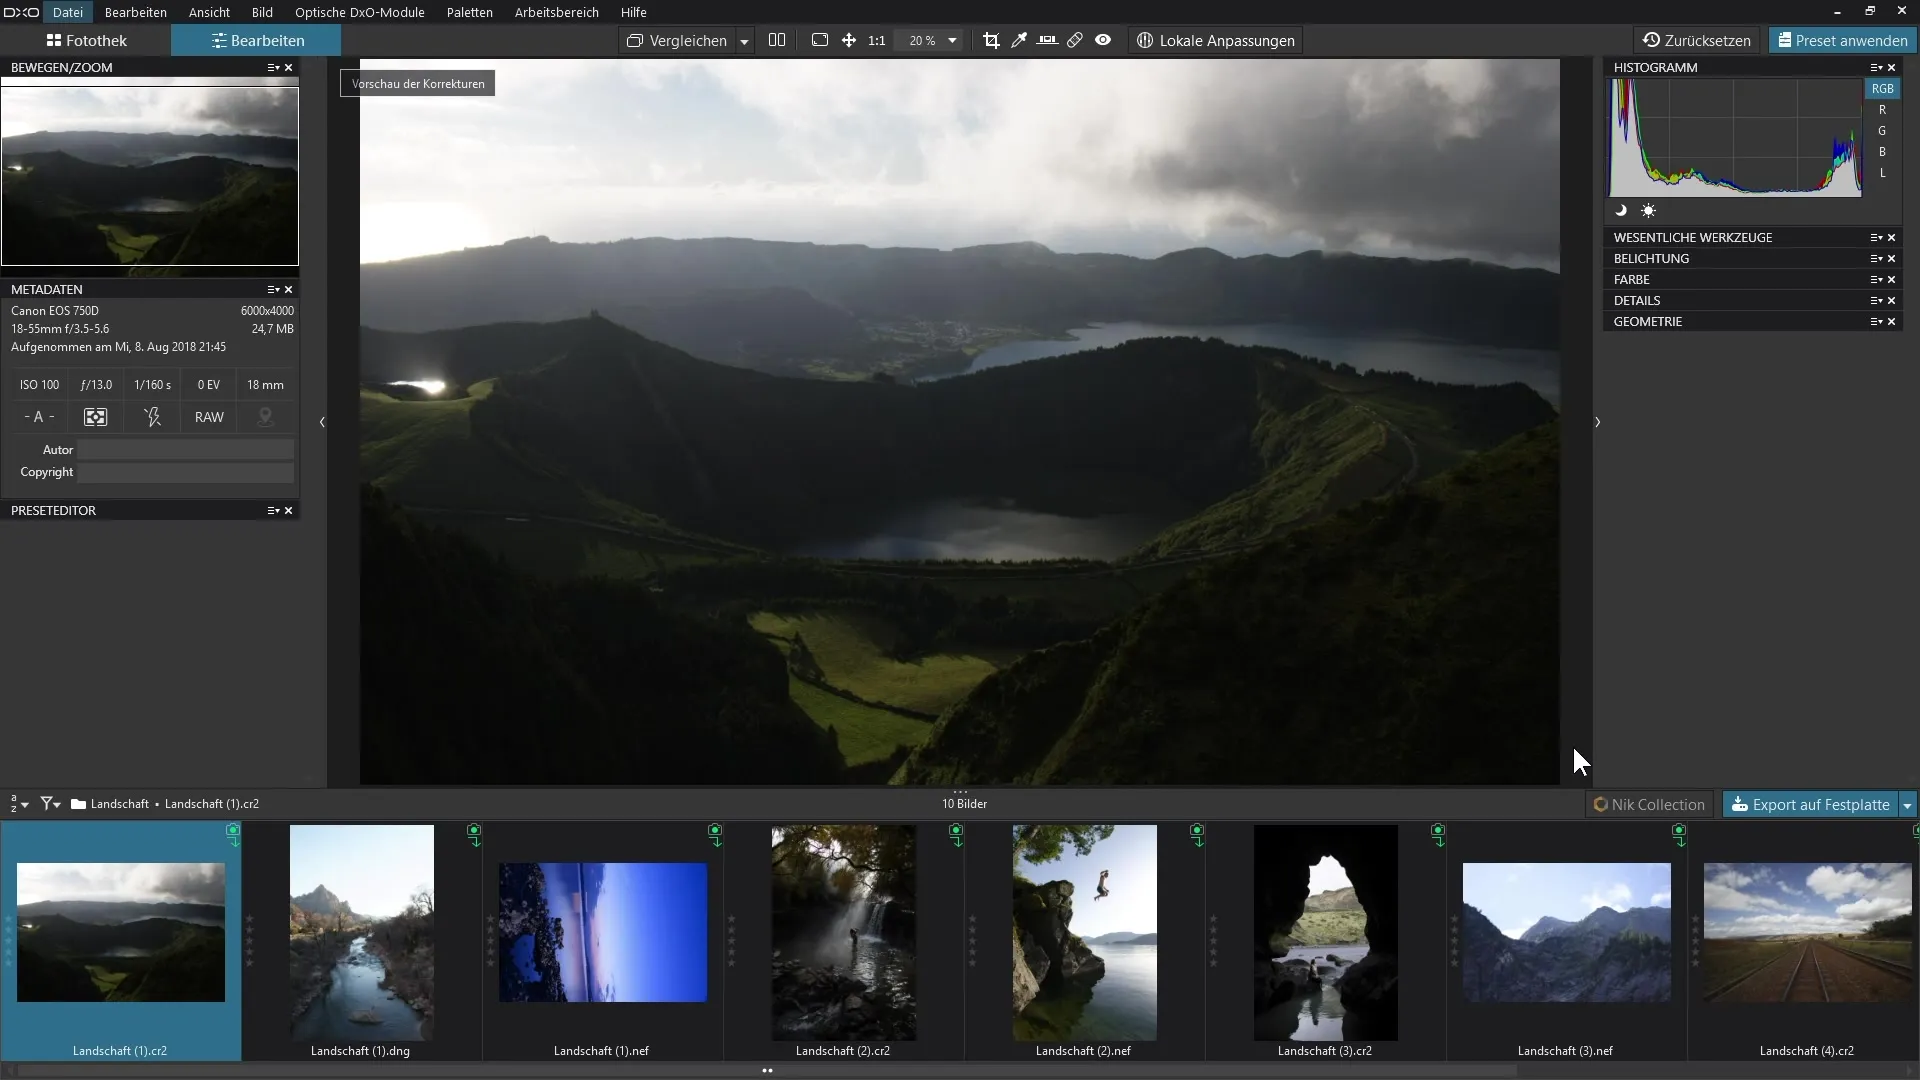Select the move/pan hand tool
This screenshot has width=1920, height=1080.
(849, 40)
